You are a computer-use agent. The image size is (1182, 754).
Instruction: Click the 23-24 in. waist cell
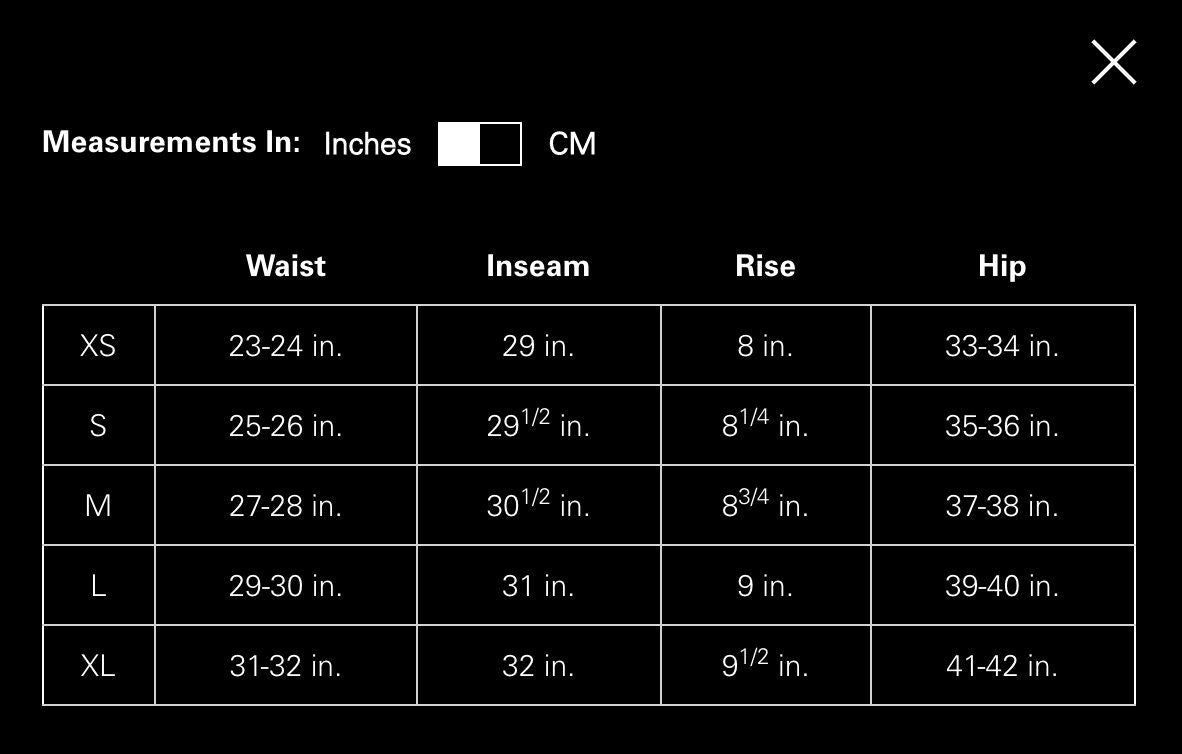[x=286, y=345]
